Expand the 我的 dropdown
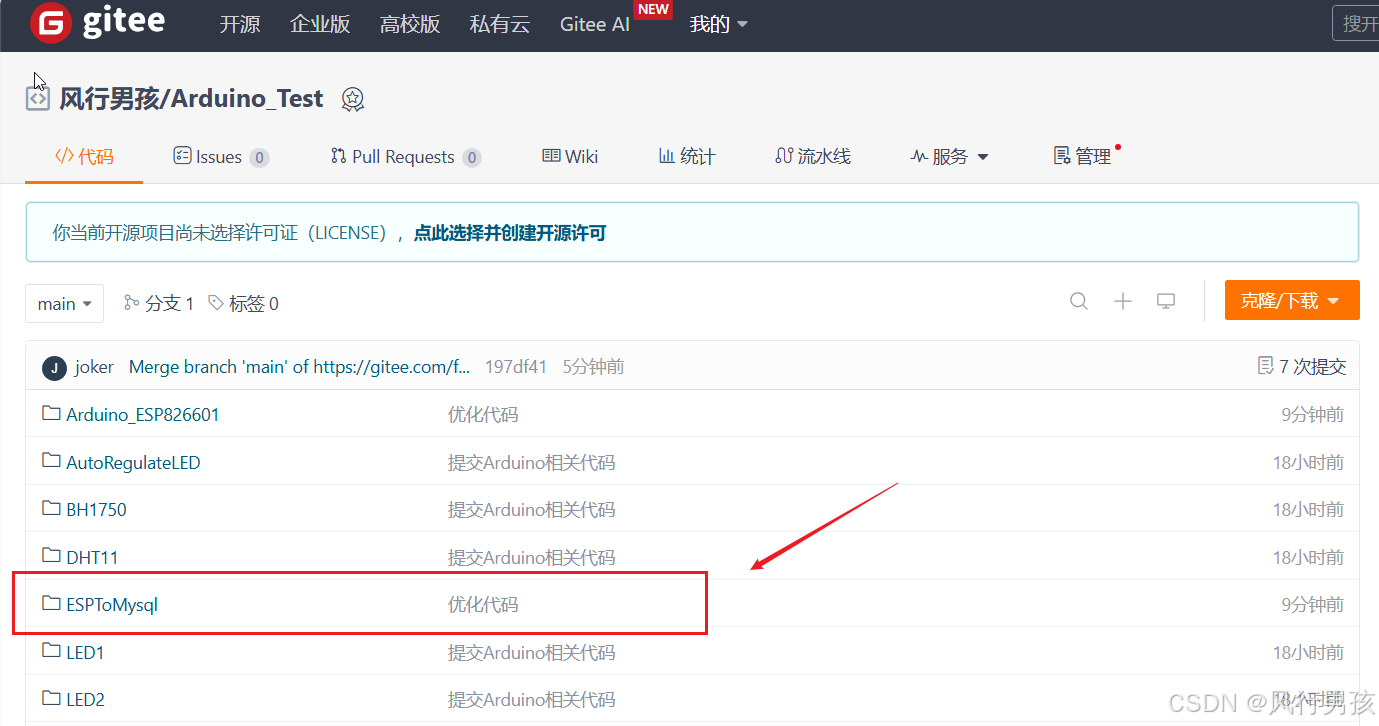Viewport: 1379px width, 726px height. 719,24
